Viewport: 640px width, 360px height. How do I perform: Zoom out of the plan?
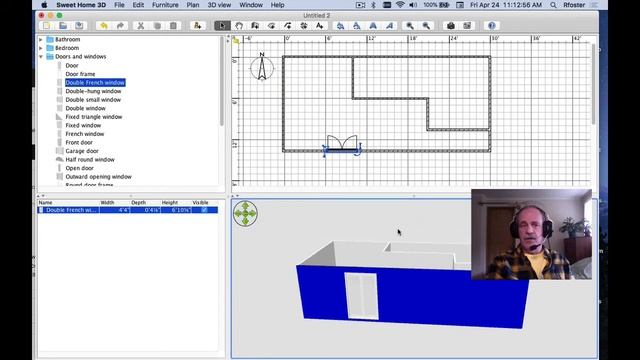(426, 26)
